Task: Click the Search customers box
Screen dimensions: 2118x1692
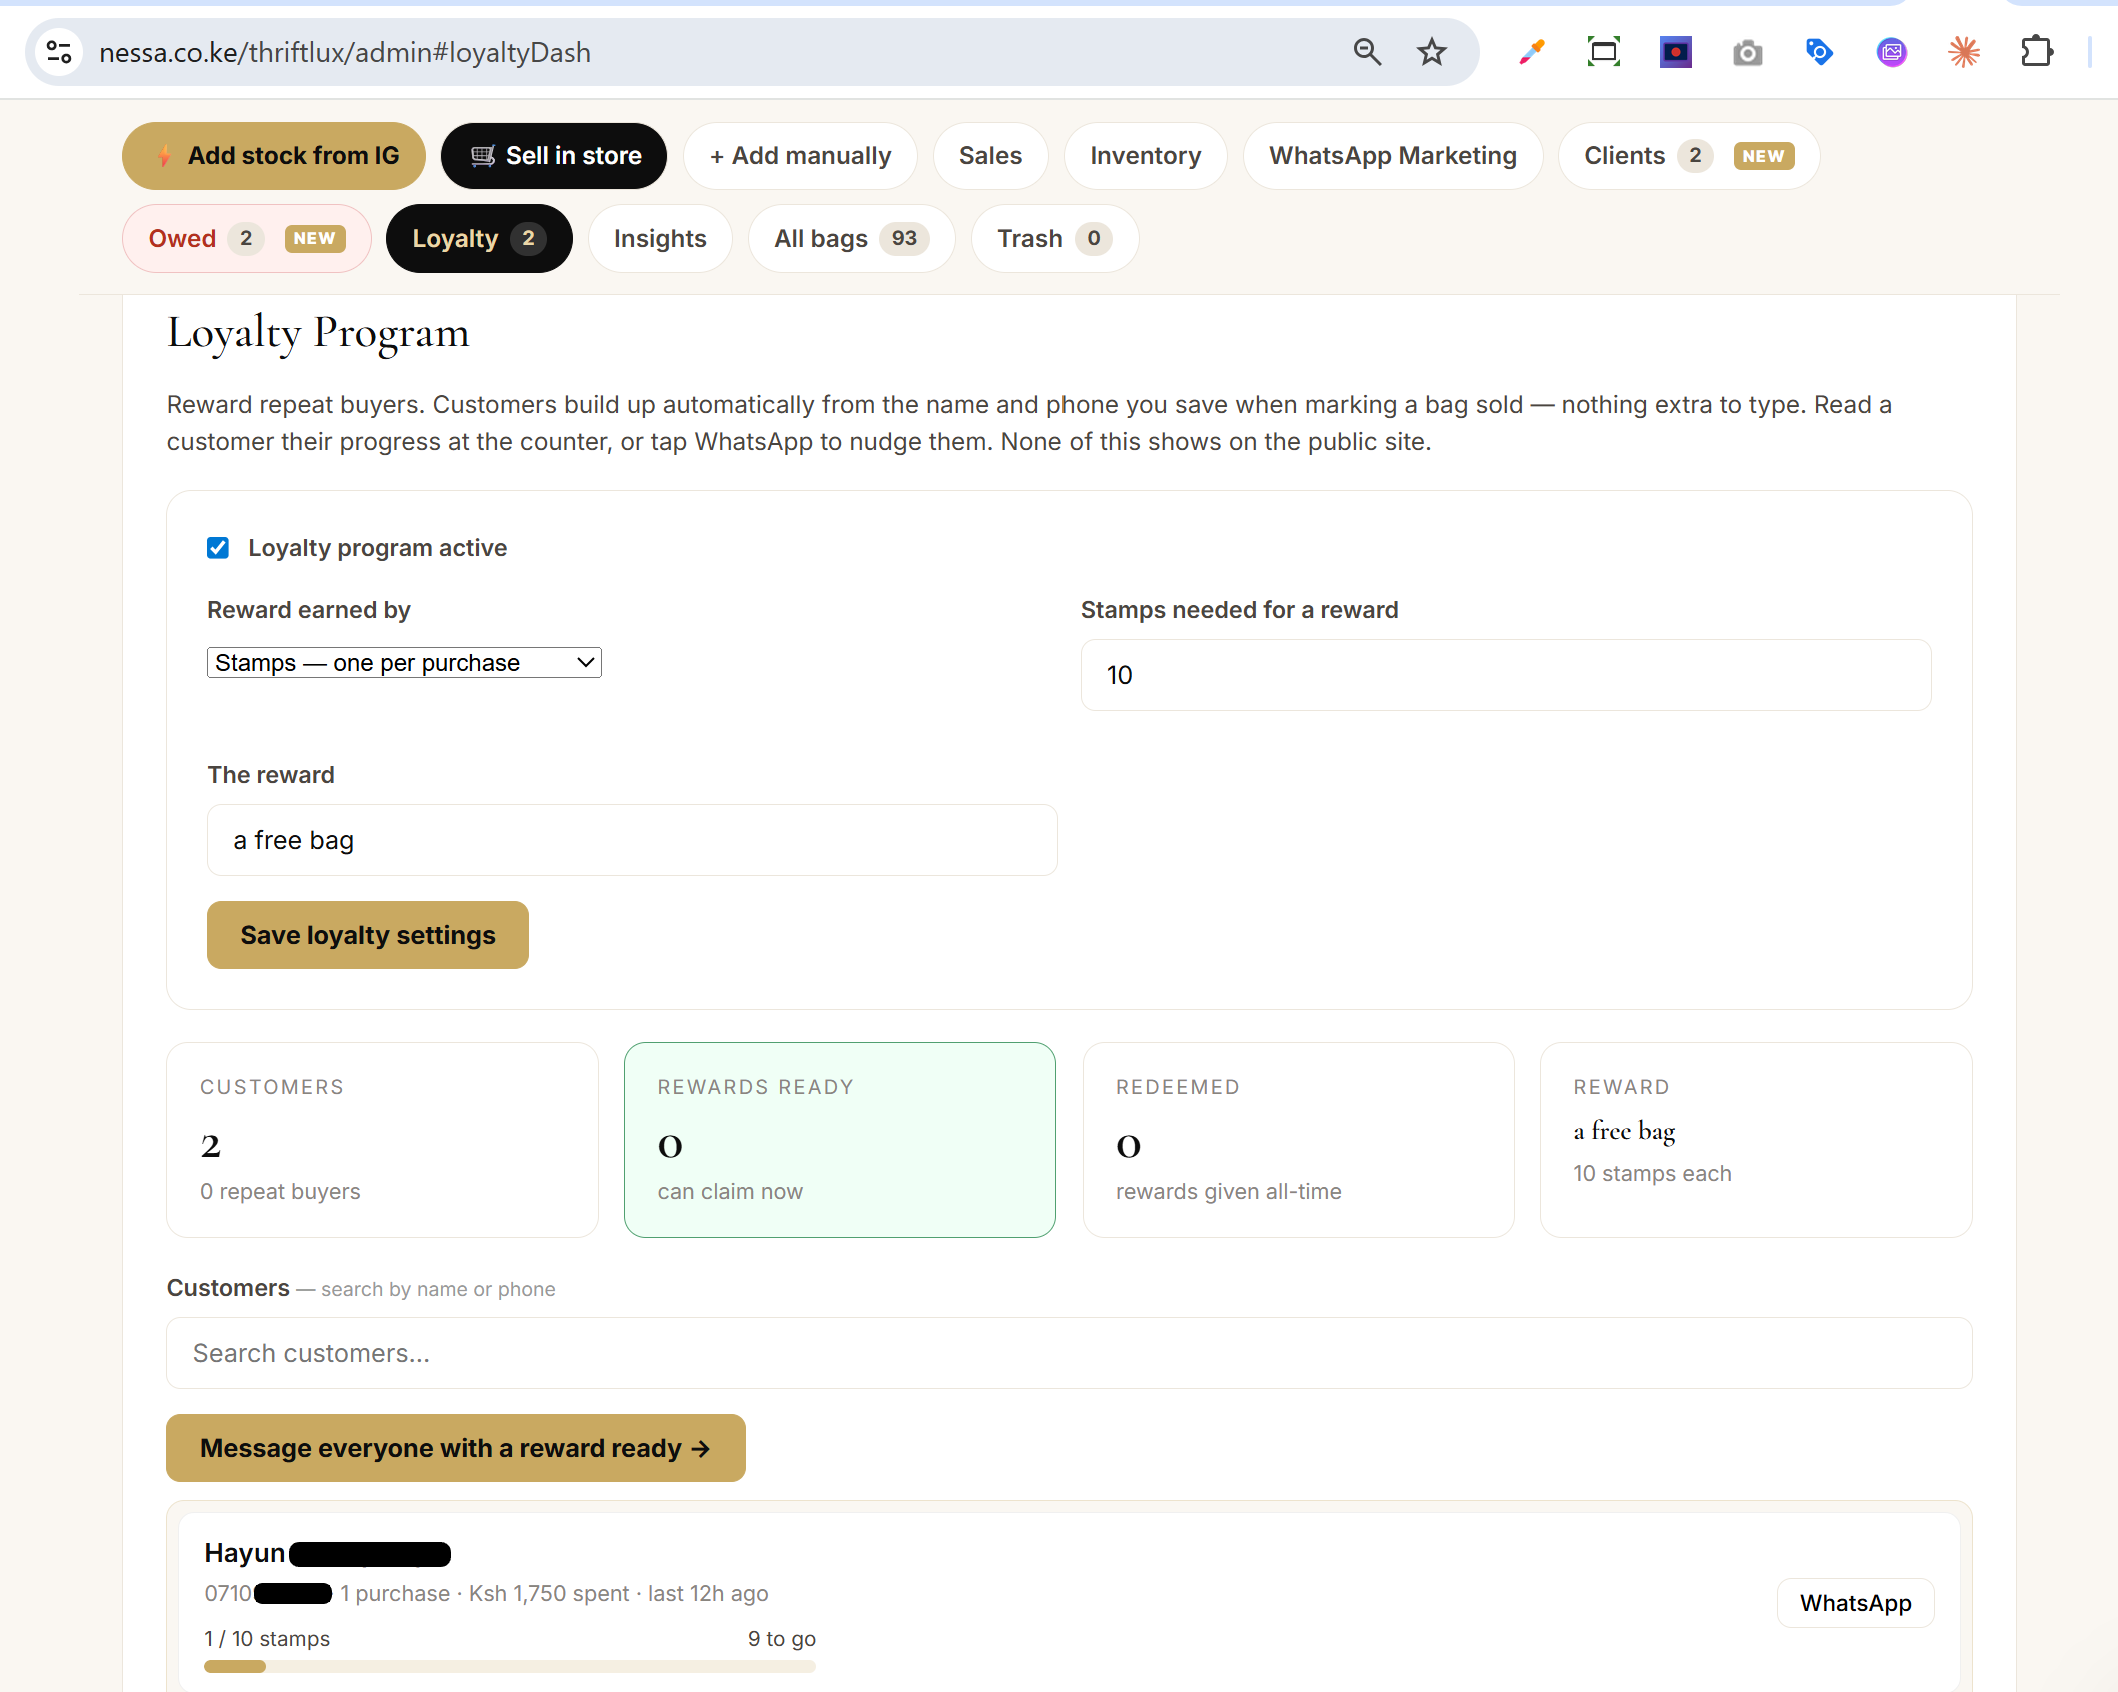Action: 1069,1353
